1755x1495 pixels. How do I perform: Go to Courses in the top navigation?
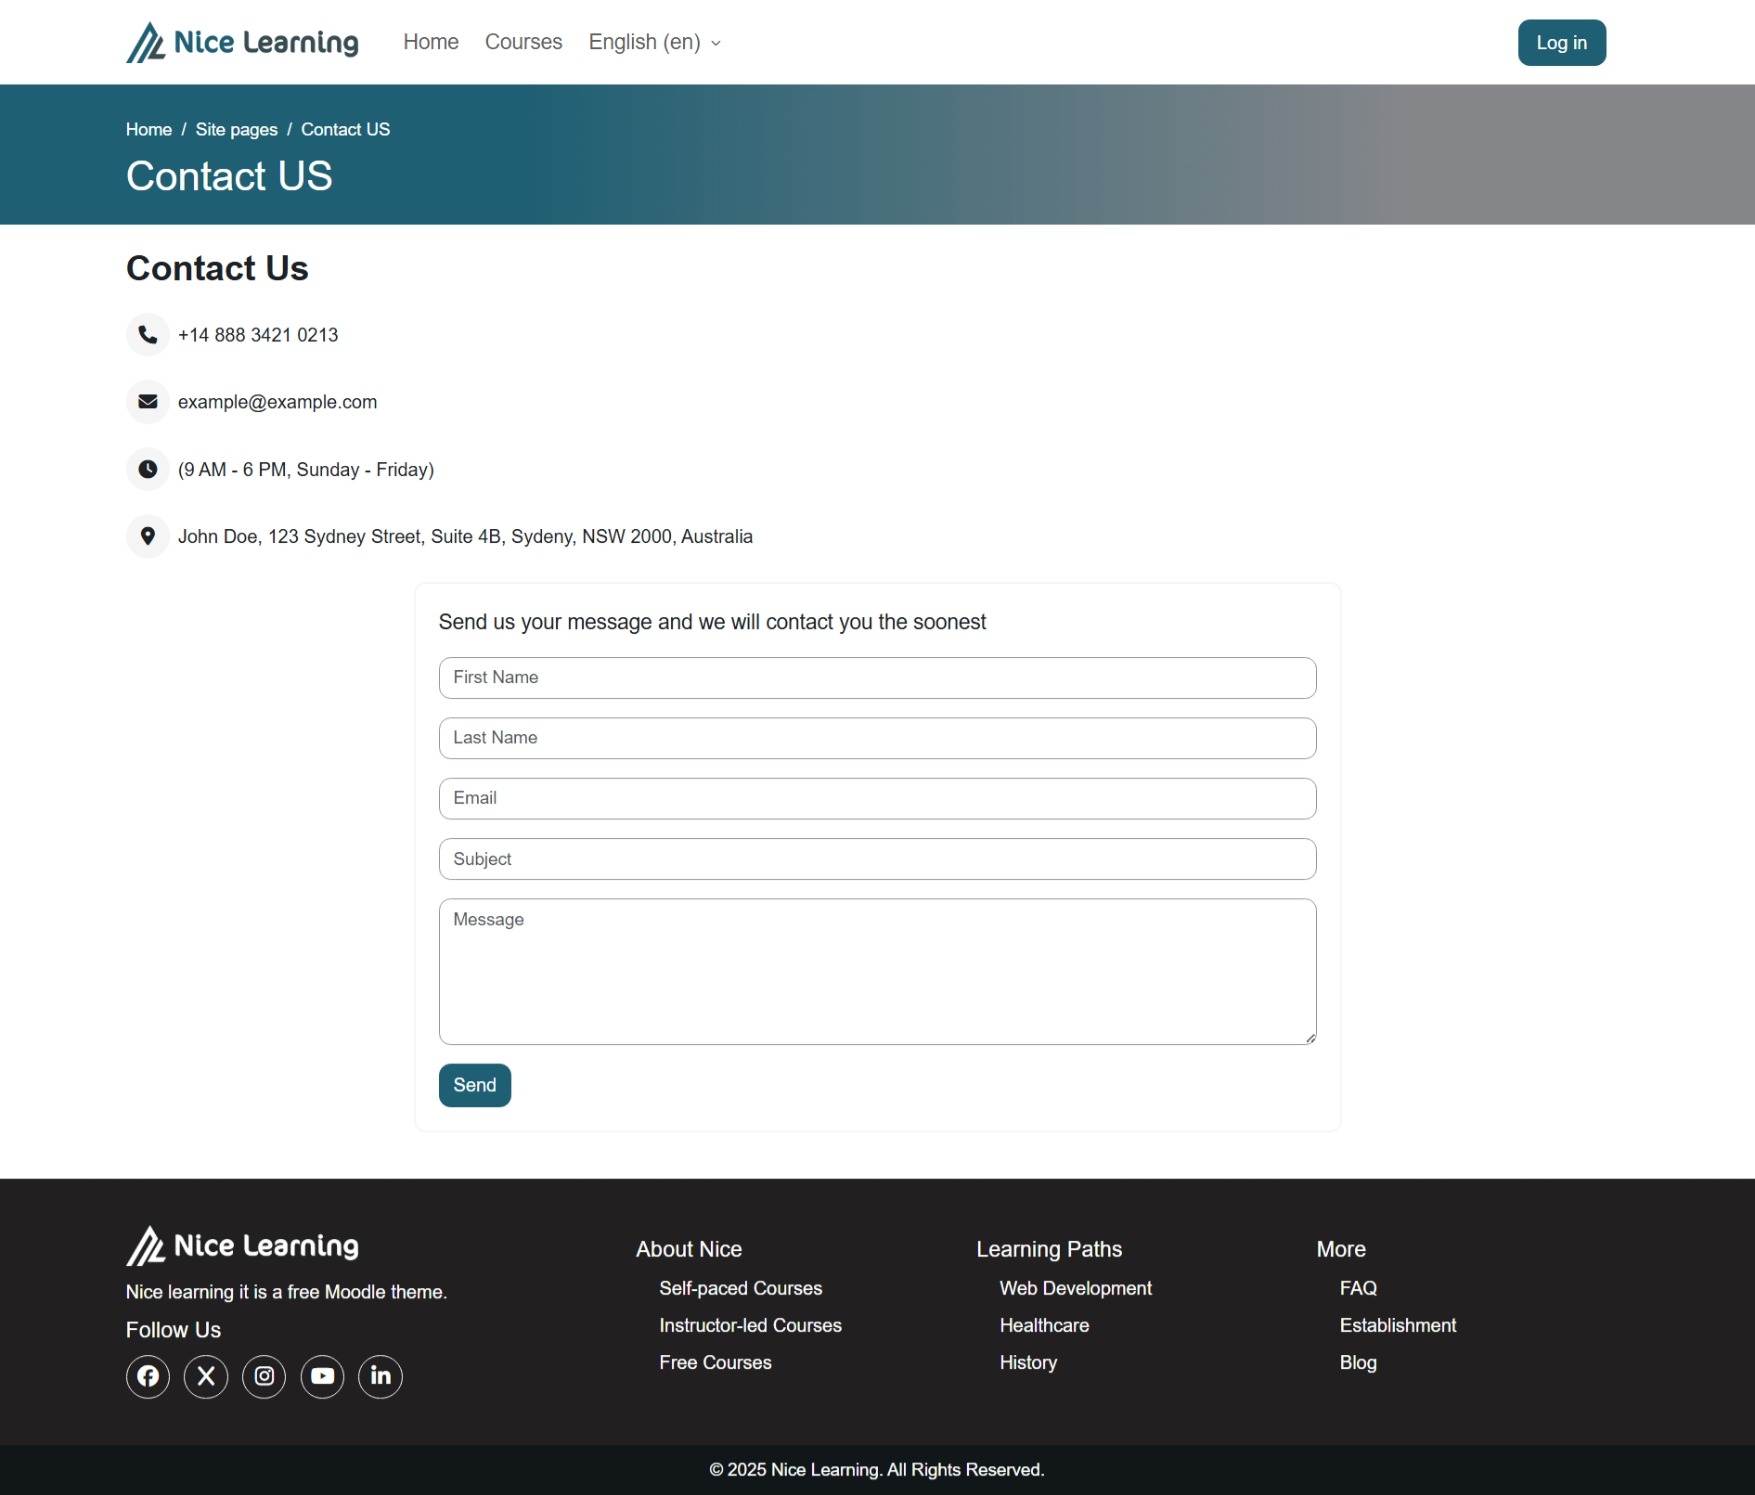pyautogui.click(x=523, y=42)
